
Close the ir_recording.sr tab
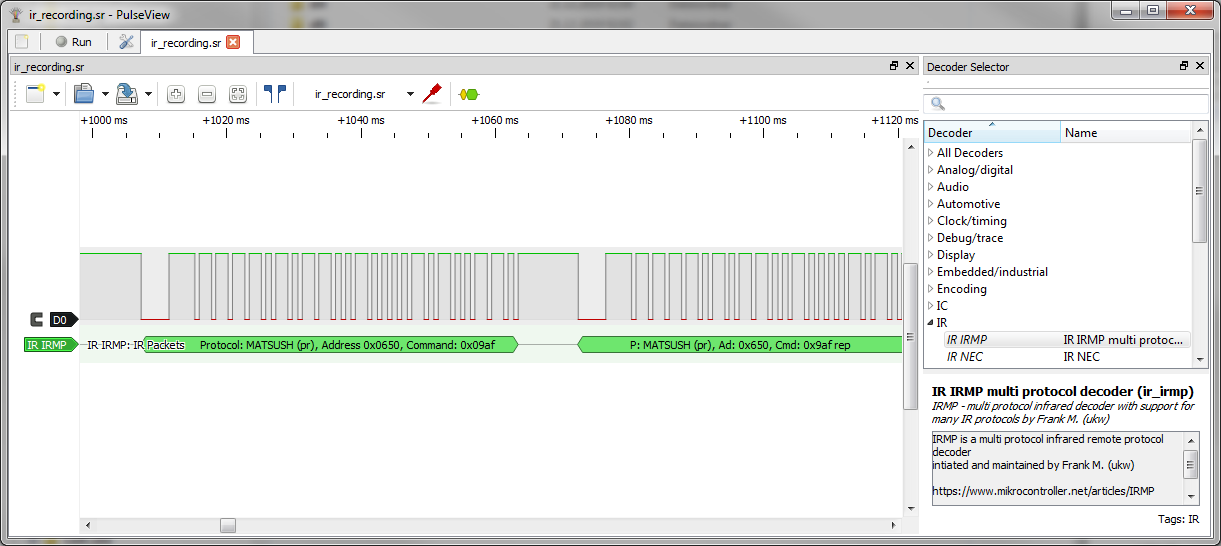click(x=233, y=42)
